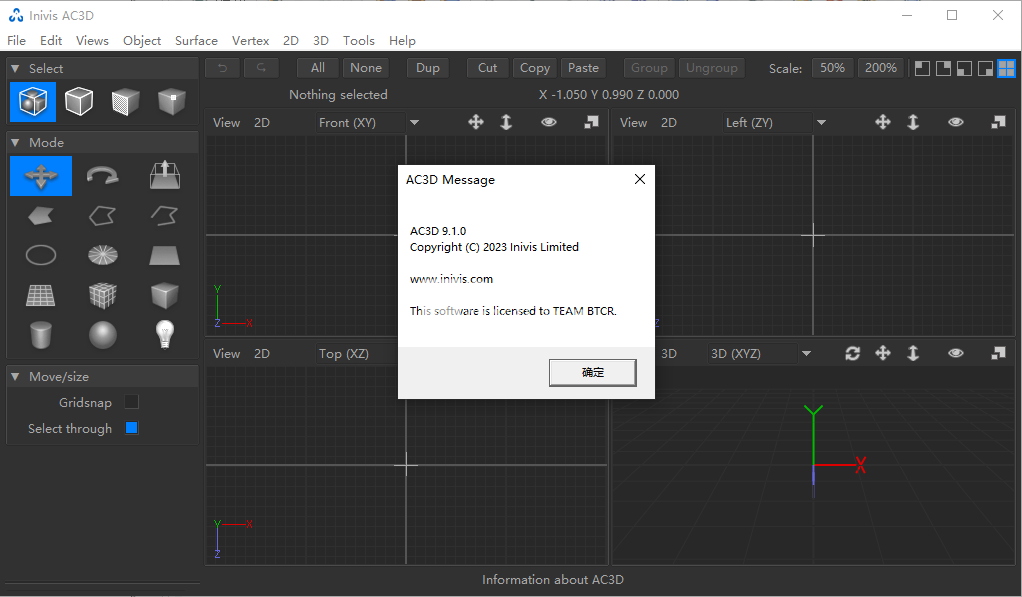Toggle eye visibility in Left view header
This screenshot has height=597, width=1022.
pyautogui.click(x=956, y=122)
